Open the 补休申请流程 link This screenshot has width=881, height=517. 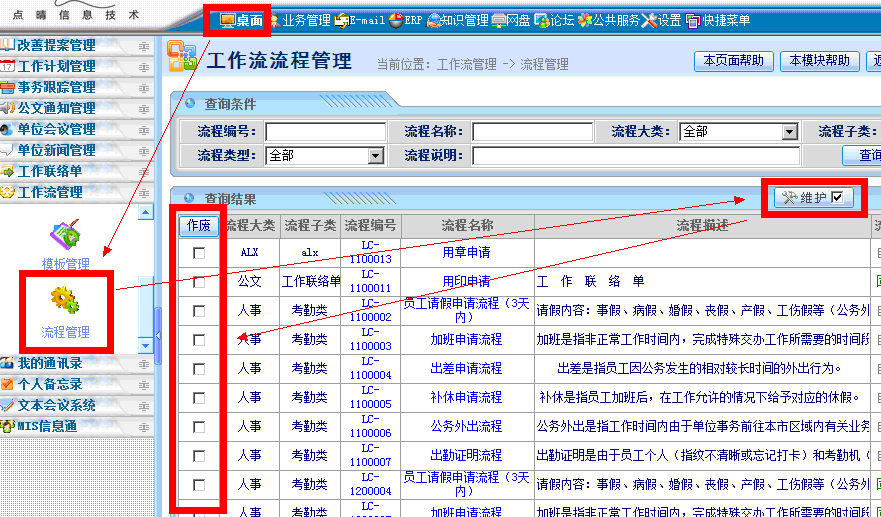[x=466, y=397]
